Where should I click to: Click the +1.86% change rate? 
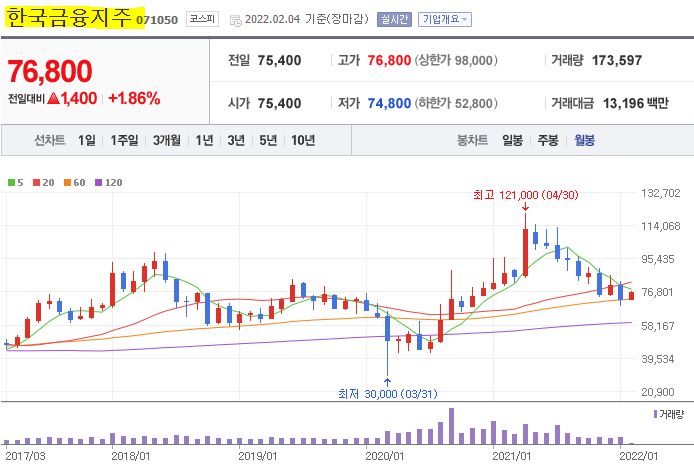[x=134, y=98]
